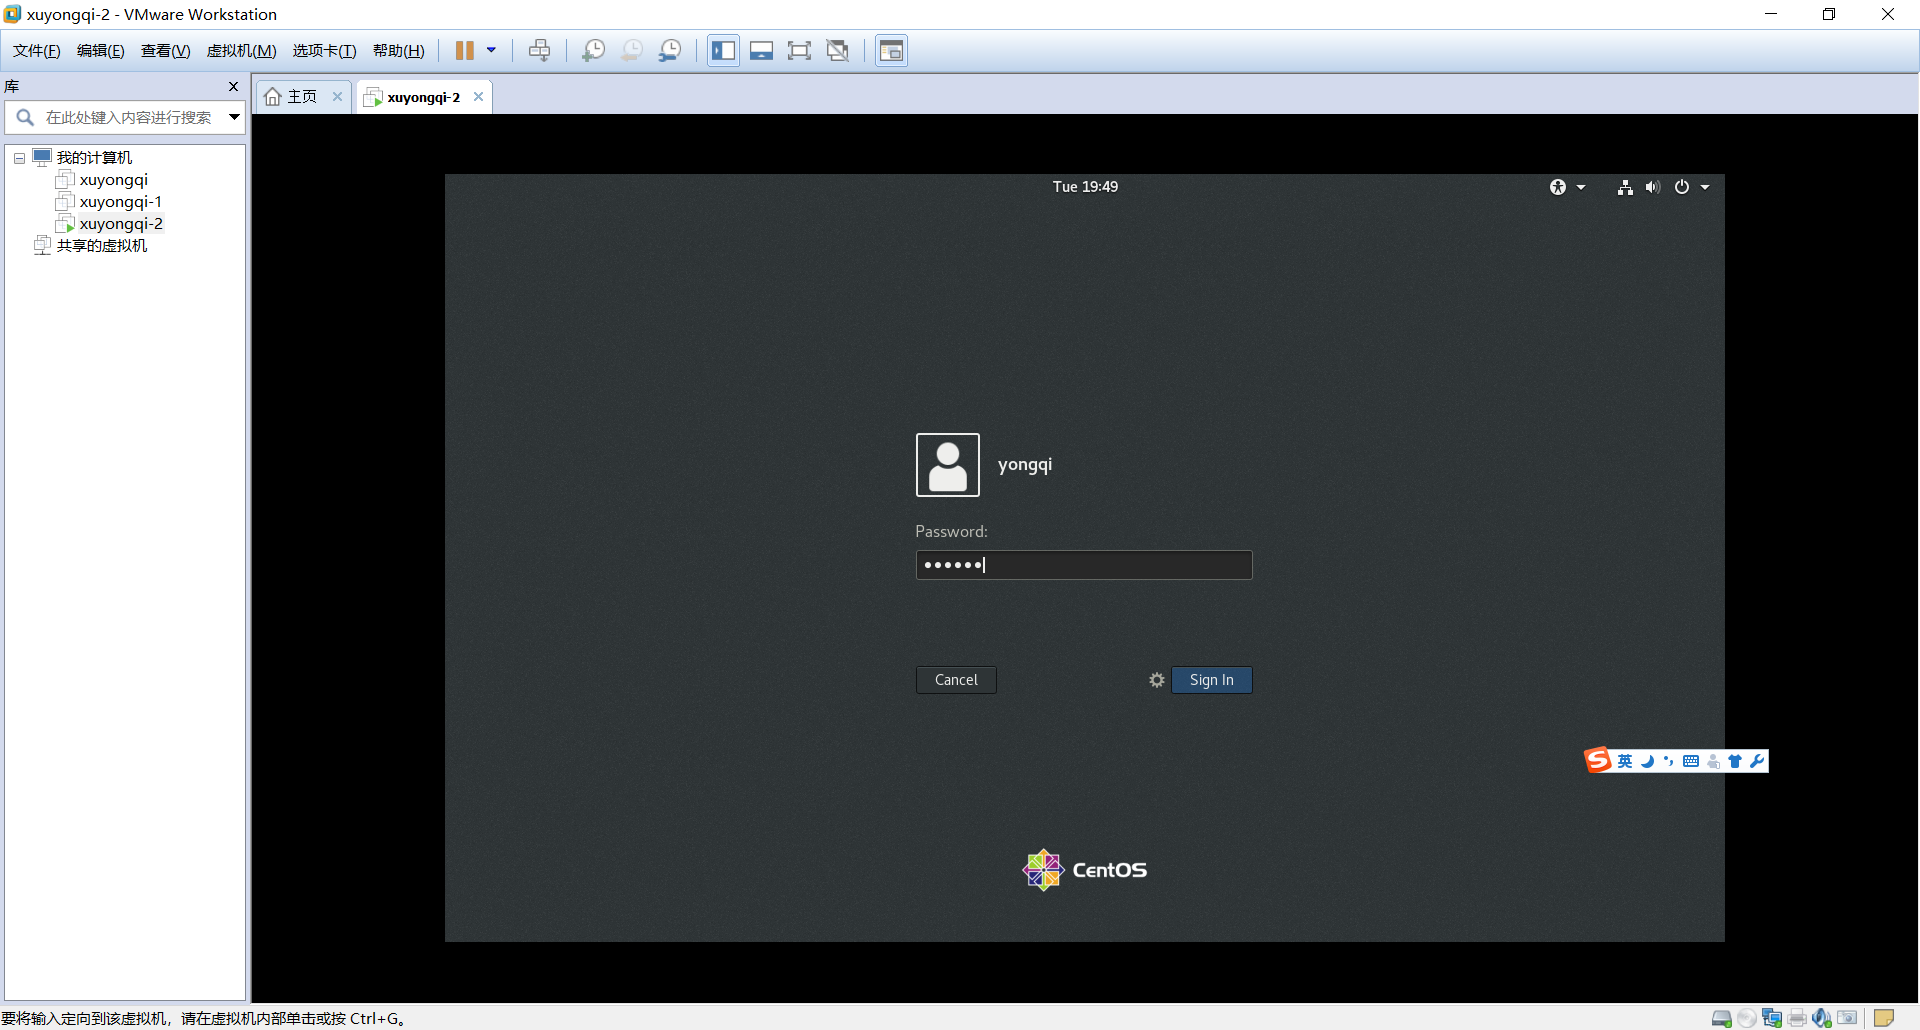Switch to Unity mode
The height and width of the screenshot is (1030, 1920).
838,51
